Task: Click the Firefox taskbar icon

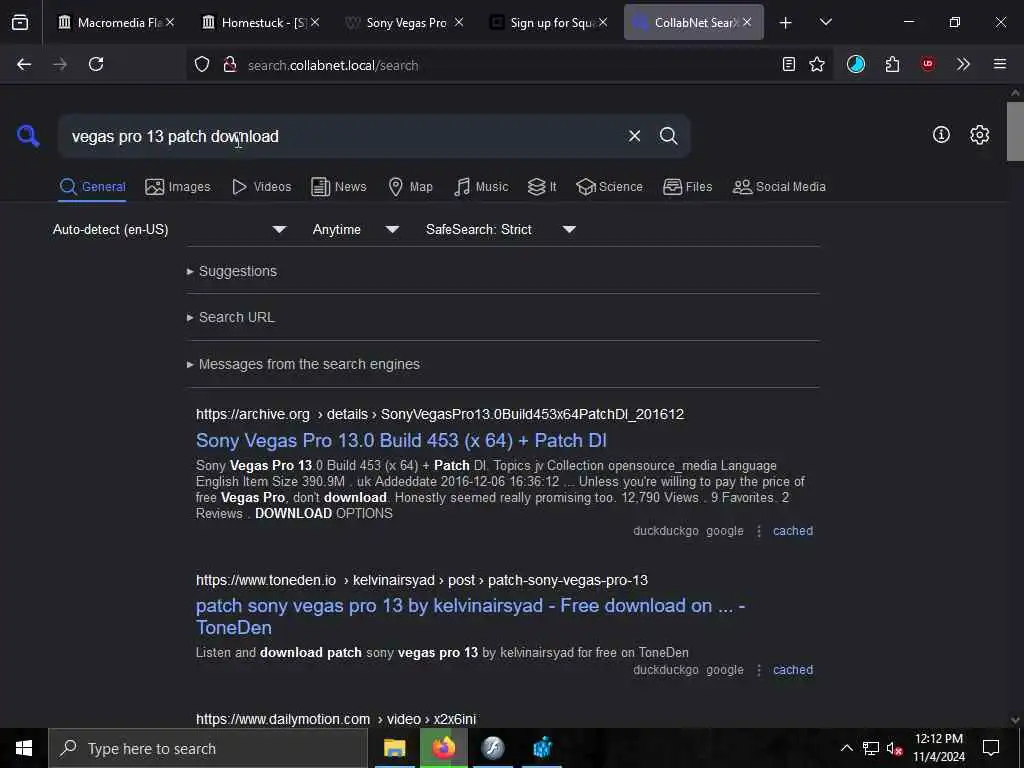Action: click(443, 748)
